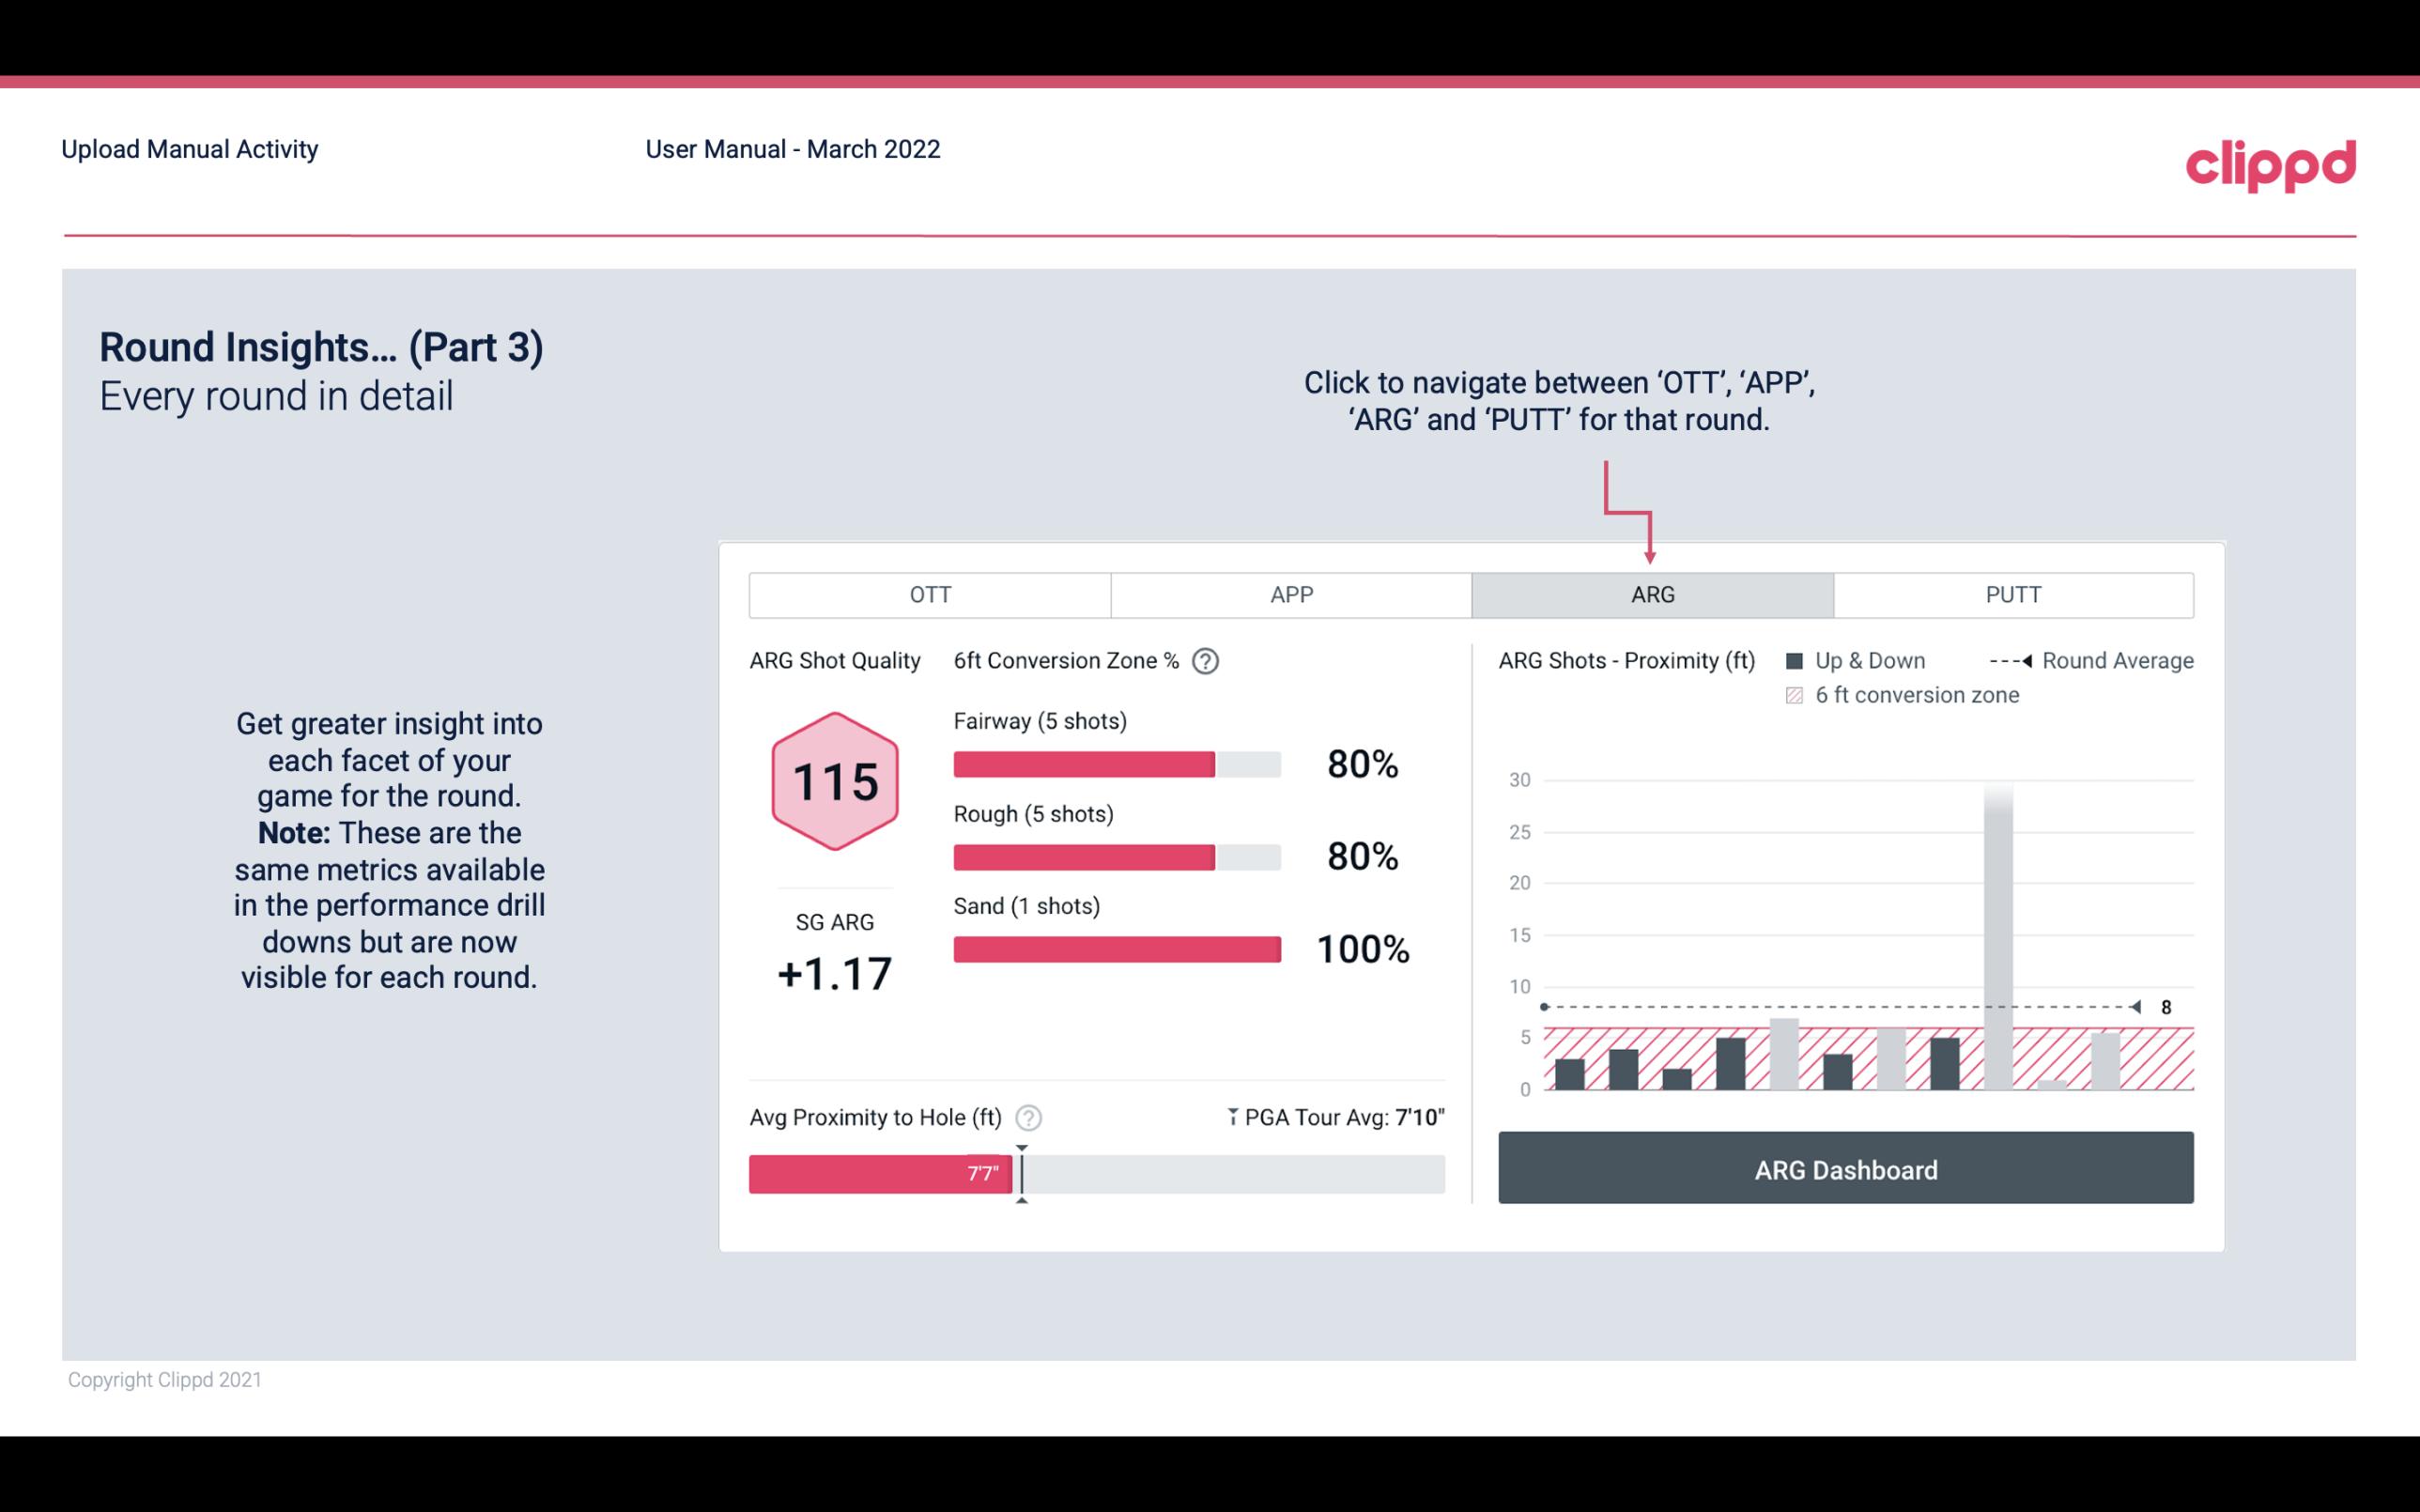Click the ARG tab to view stats

coord(1652,595)
